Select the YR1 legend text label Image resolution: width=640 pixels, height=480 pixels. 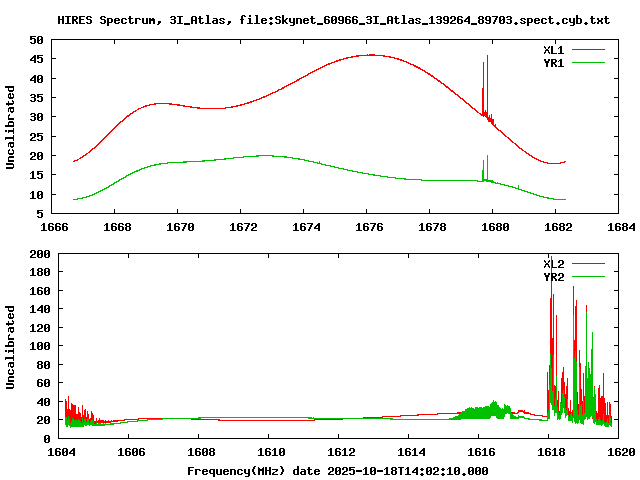coord(553,62)
